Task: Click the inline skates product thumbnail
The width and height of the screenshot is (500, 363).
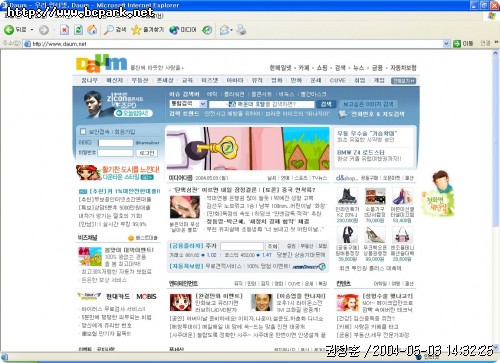Action: [347, 196]
